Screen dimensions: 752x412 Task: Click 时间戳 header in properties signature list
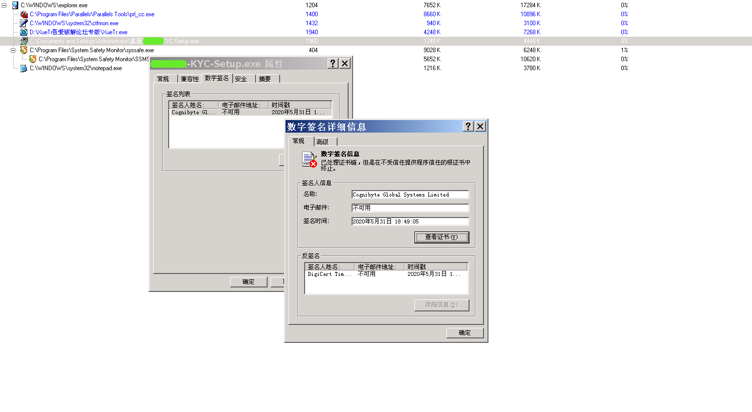point(299,105)
